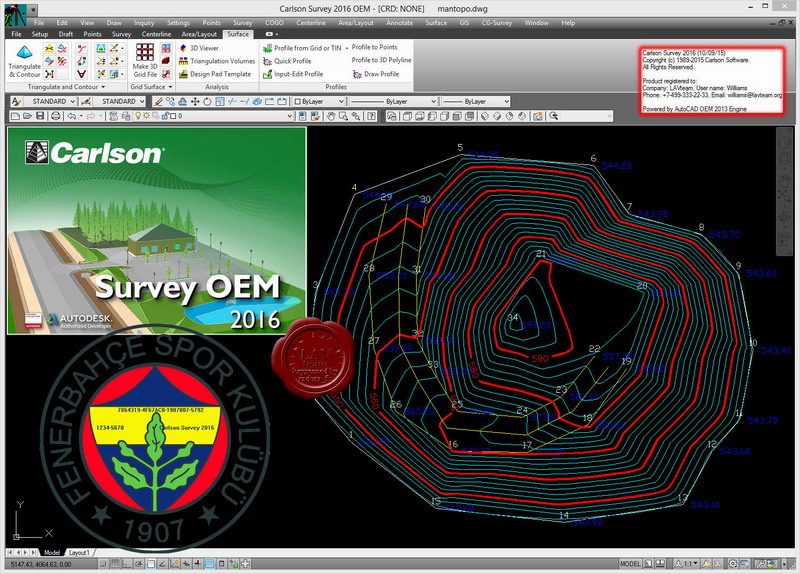Expand the Grid Surface panel
The image size is (800, 574).
pyautogui.click(x=152, y=87)
